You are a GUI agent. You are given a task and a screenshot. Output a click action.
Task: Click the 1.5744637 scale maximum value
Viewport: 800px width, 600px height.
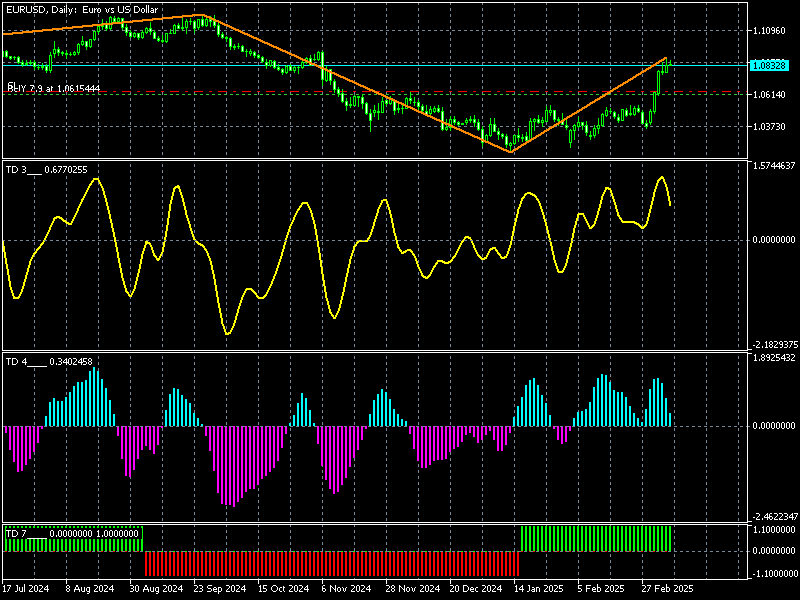(774, 165)
